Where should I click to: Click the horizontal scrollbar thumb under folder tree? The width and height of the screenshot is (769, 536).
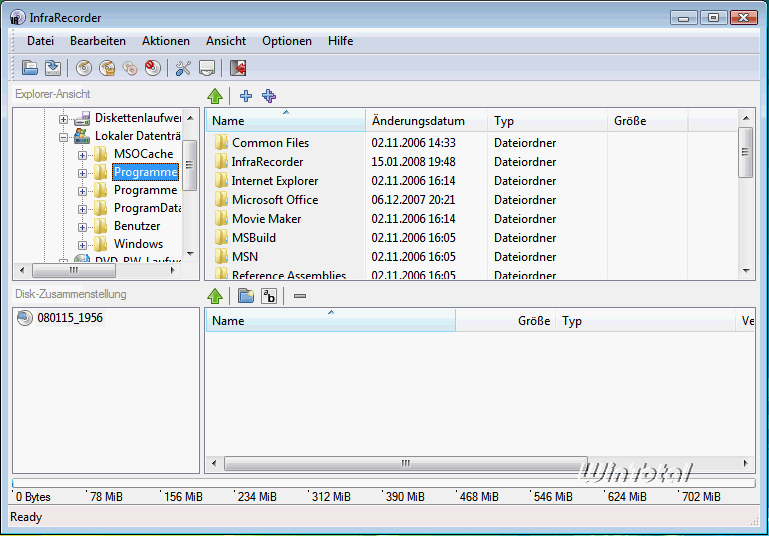(74, 270)
